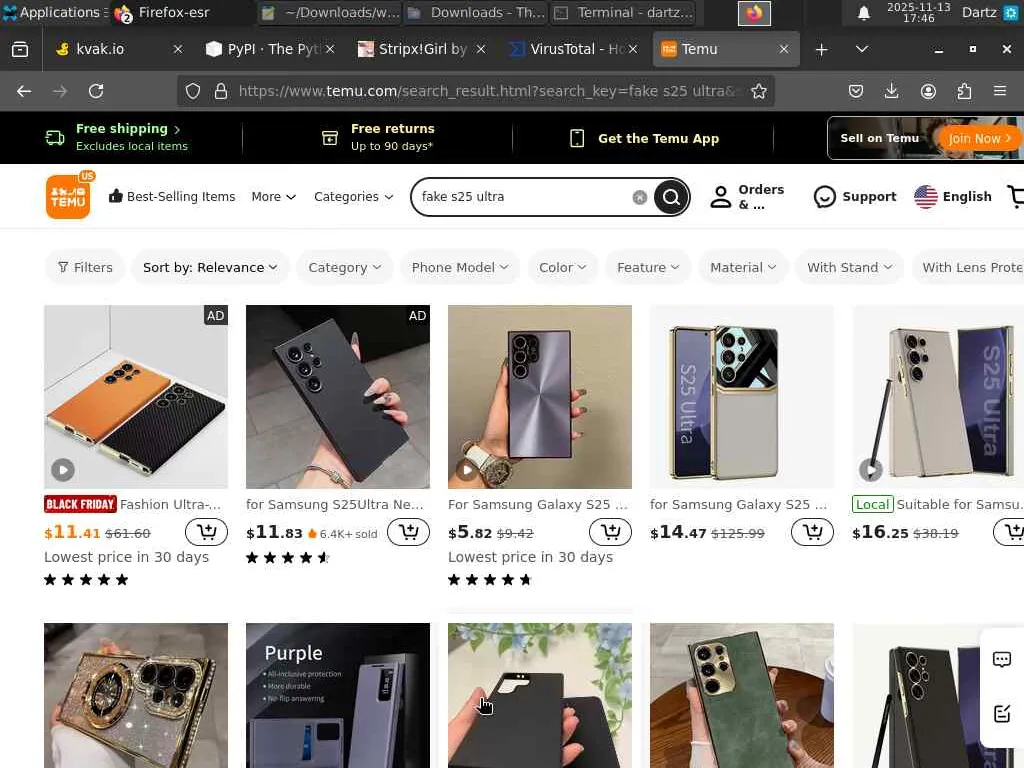Open Firefox view sidebar icon
This screenshot has height=768, width=1024.
[x=20, y=49]
